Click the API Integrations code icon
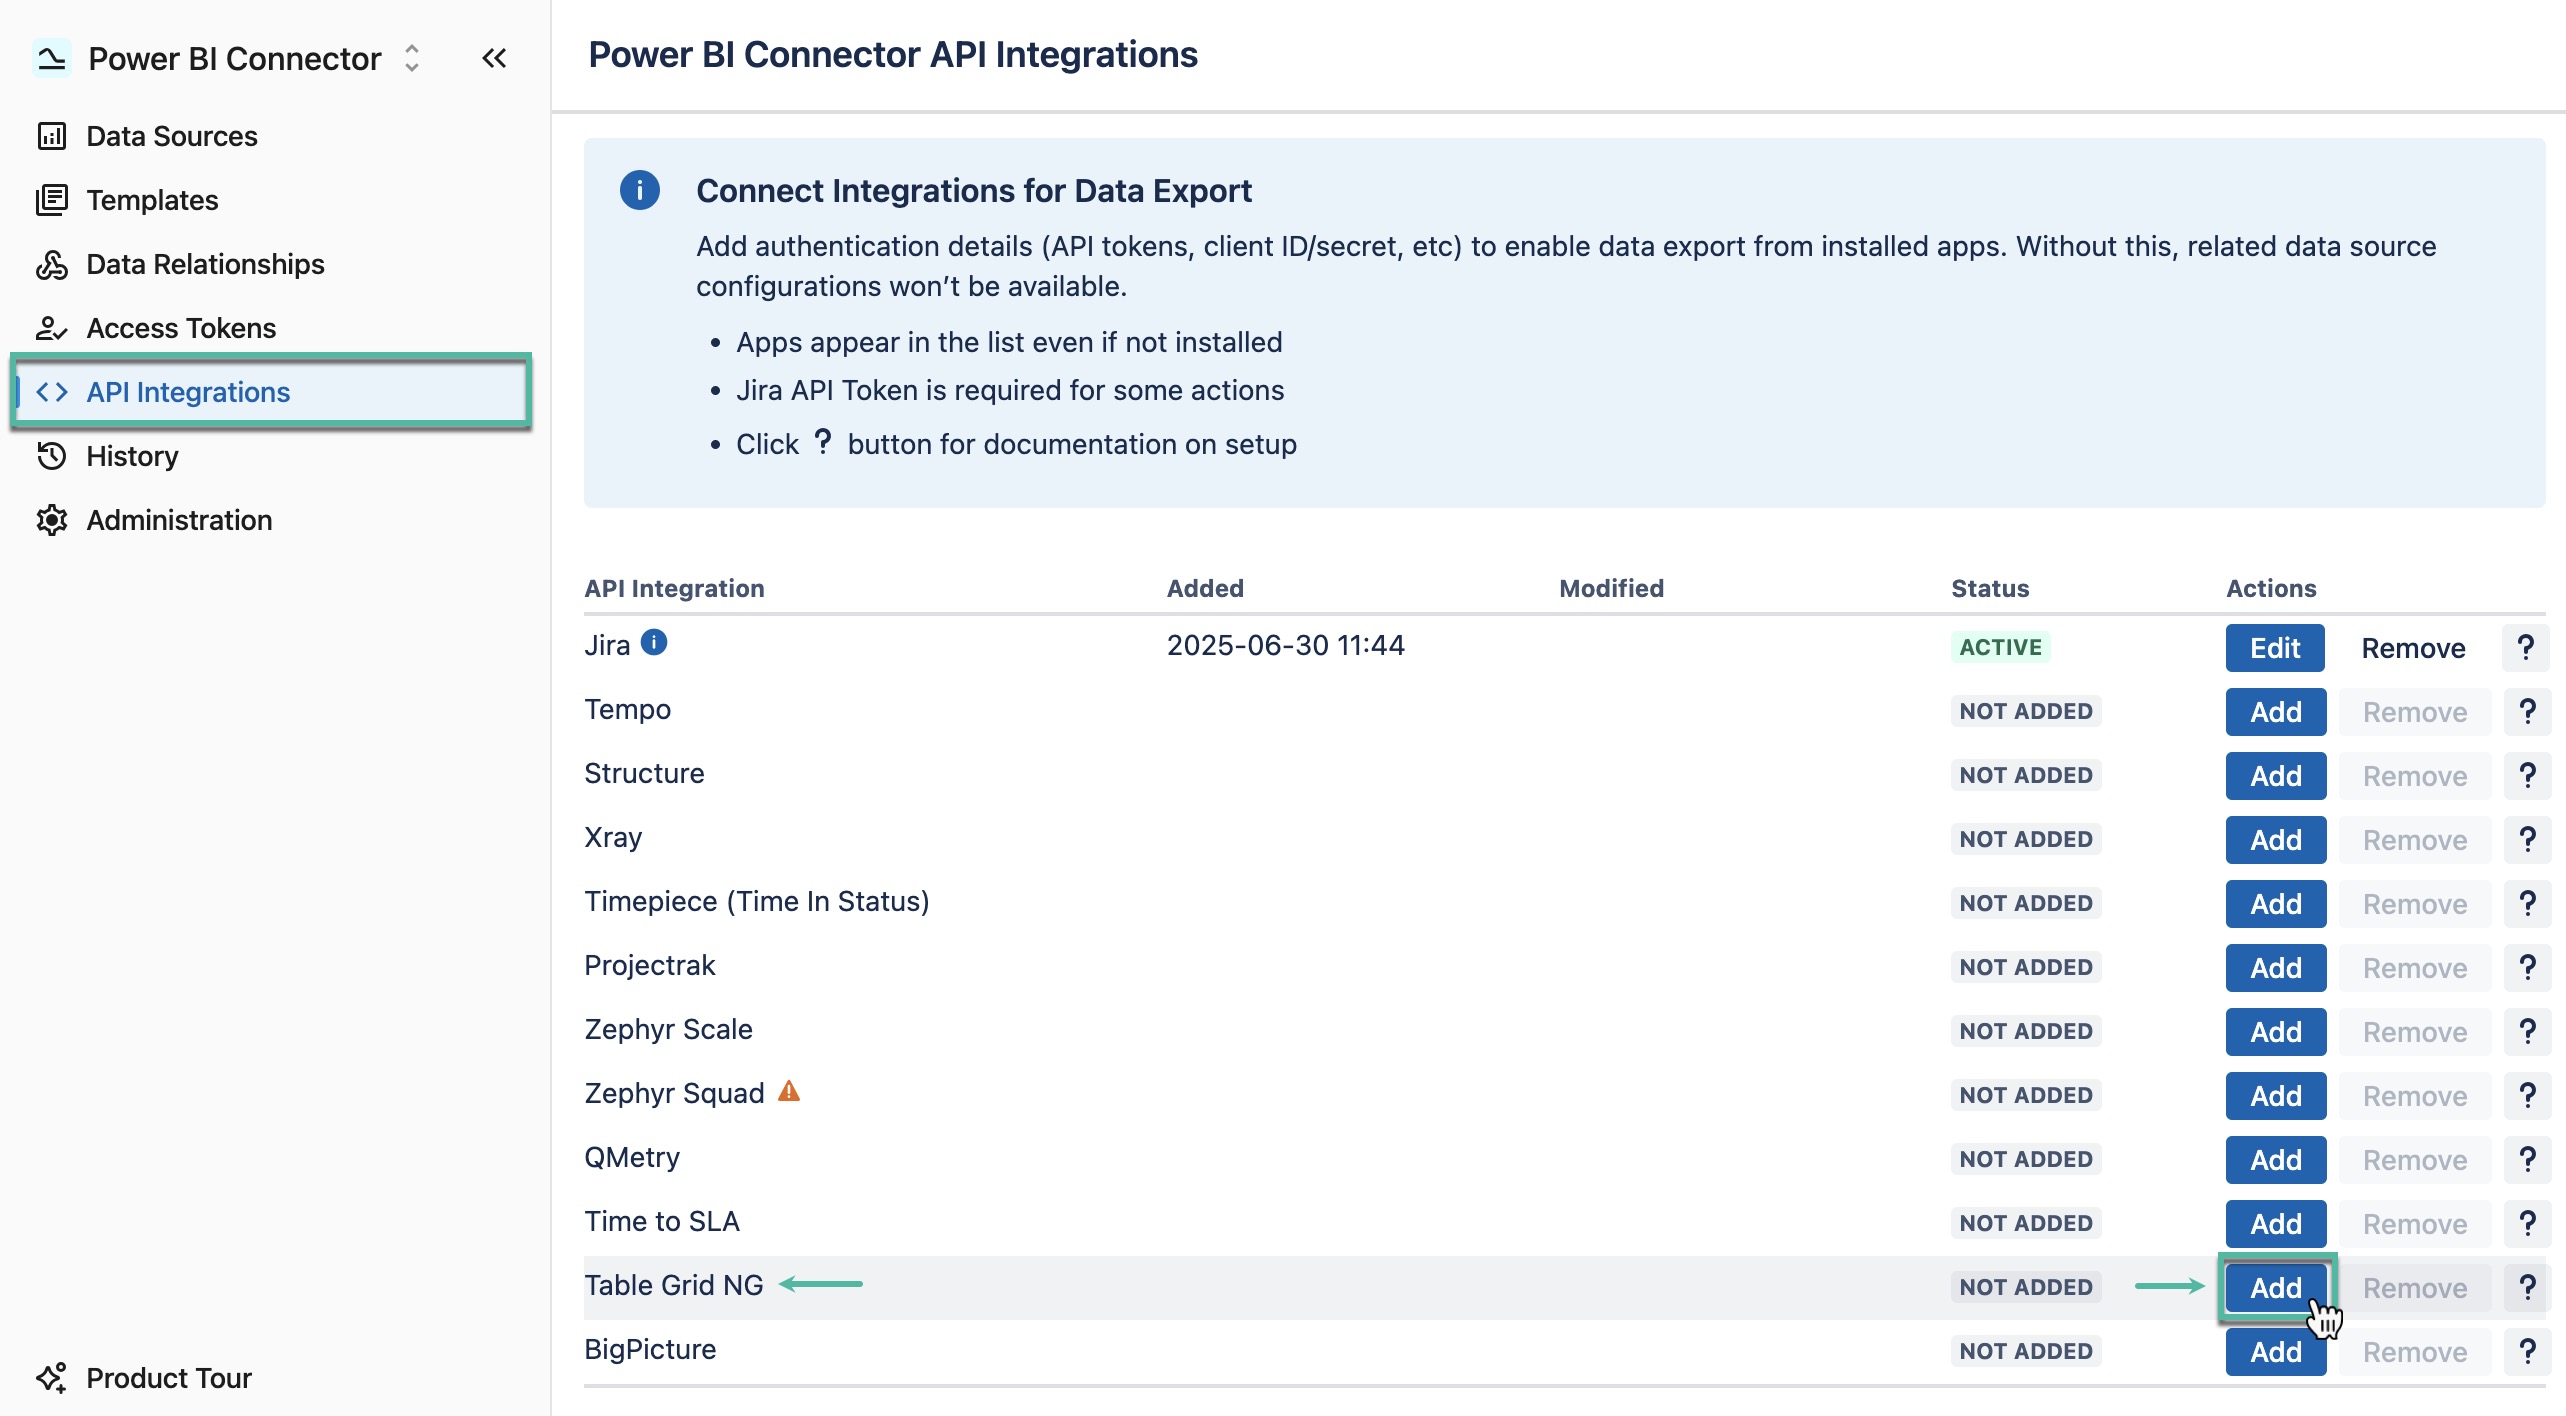 pyautogui.click(x=52, y=392)
